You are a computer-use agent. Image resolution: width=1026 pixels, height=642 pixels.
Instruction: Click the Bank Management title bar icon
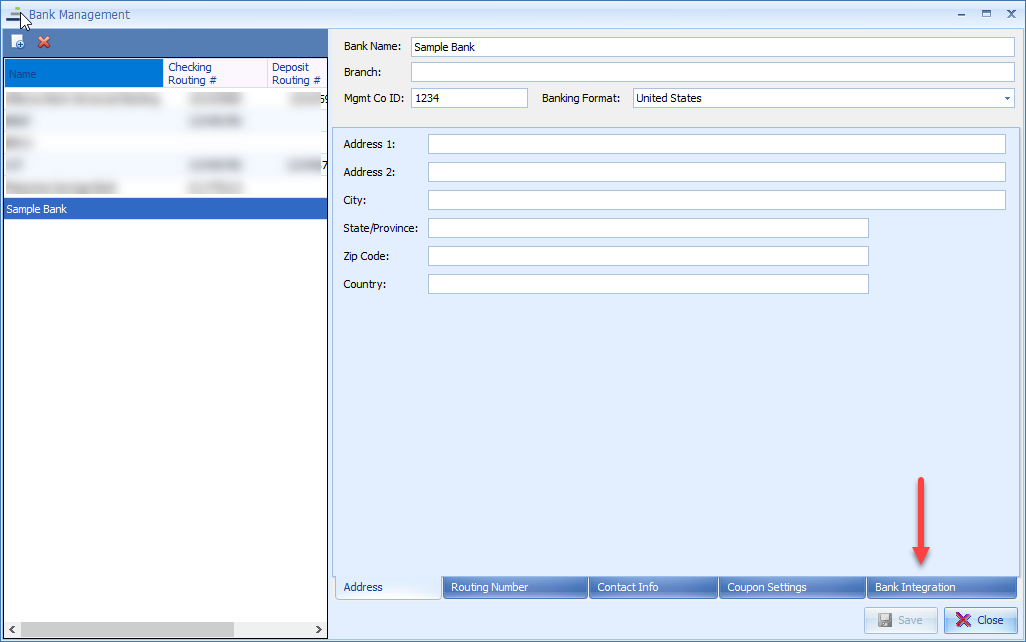tap(12, 14)
